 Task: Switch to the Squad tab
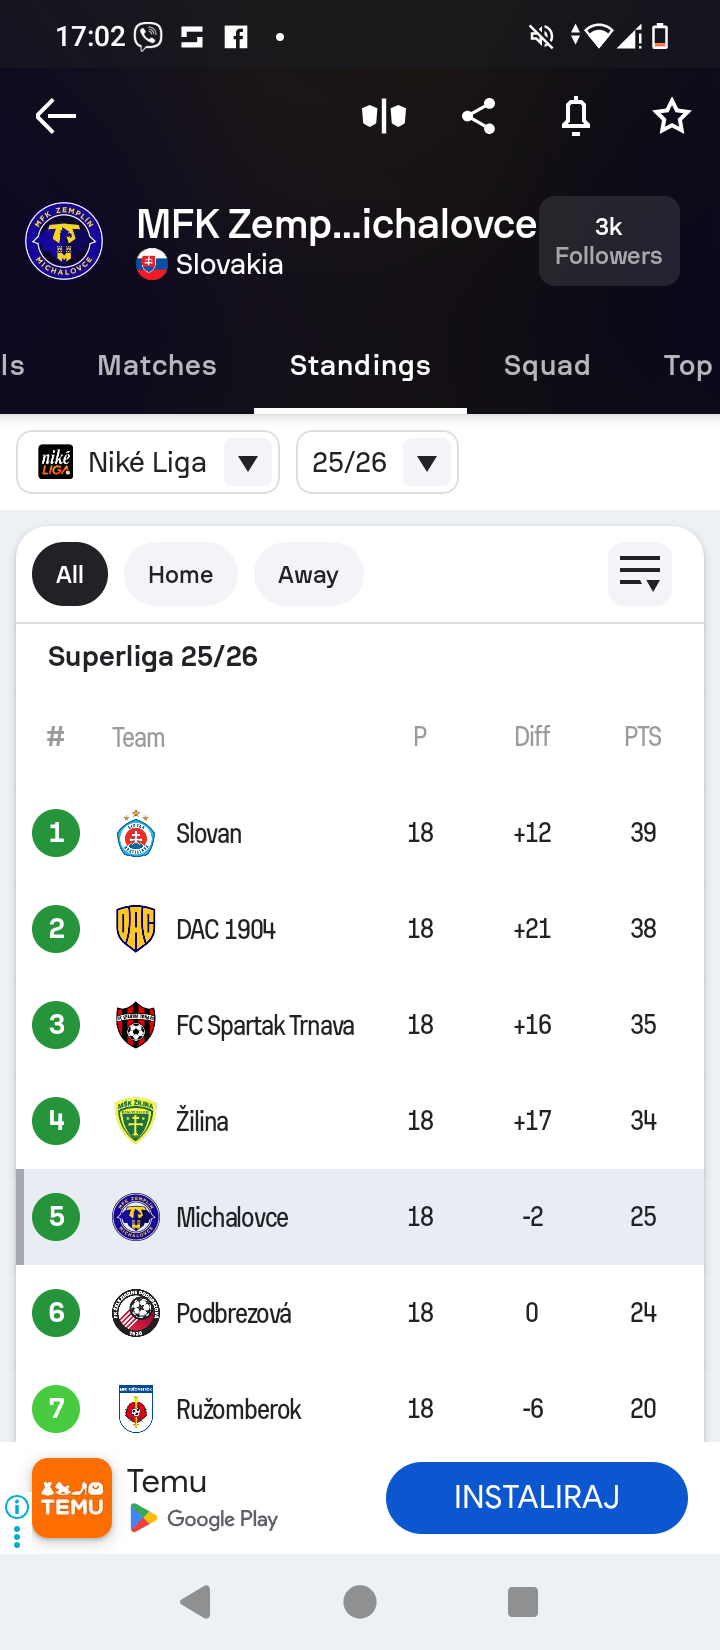547,366
